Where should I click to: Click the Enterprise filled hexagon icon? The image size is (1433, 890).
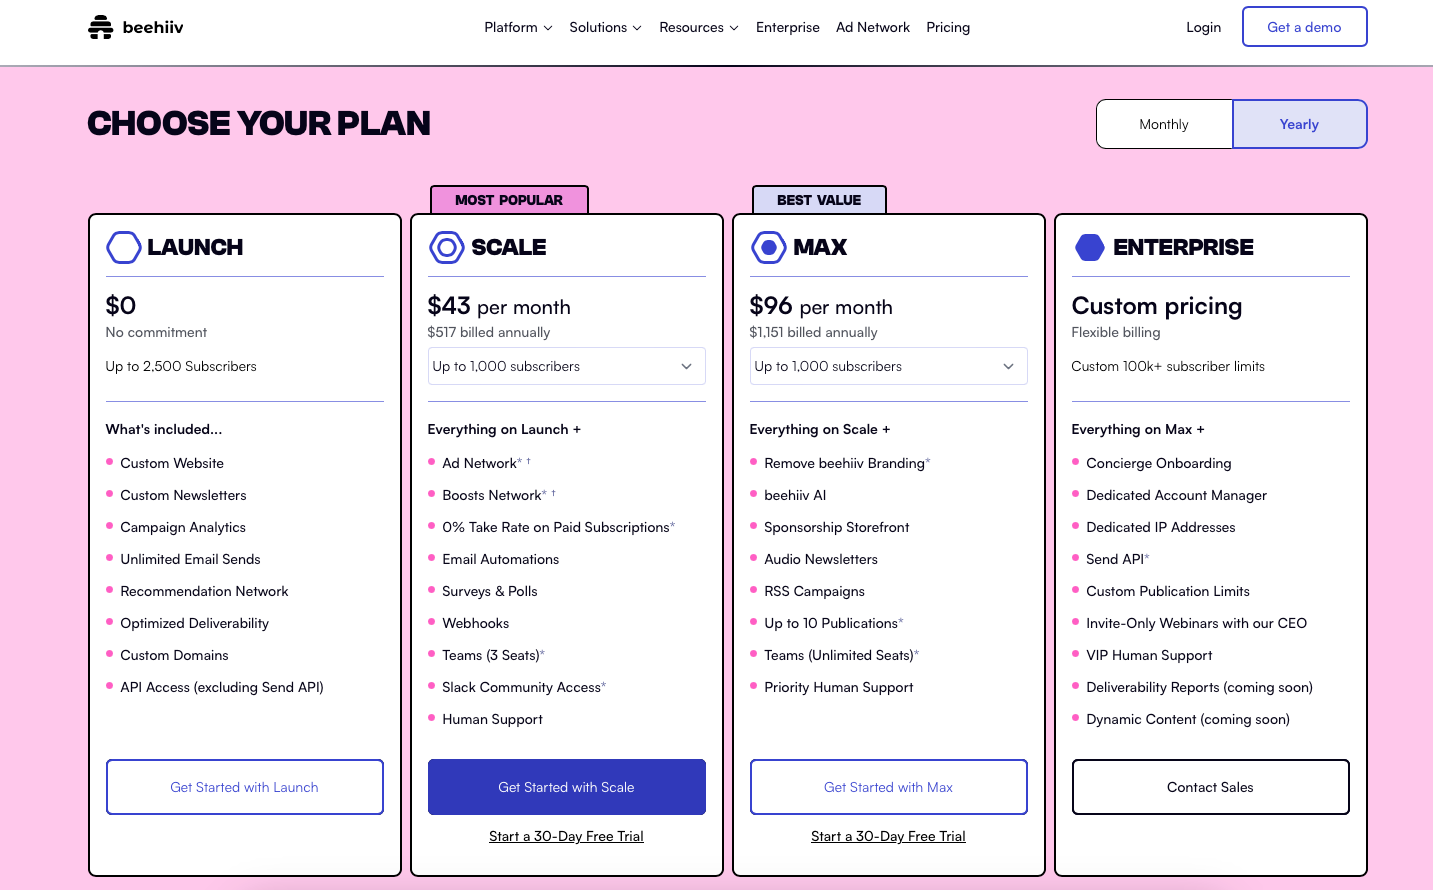pyautogui.click(x=1090, y=247)
